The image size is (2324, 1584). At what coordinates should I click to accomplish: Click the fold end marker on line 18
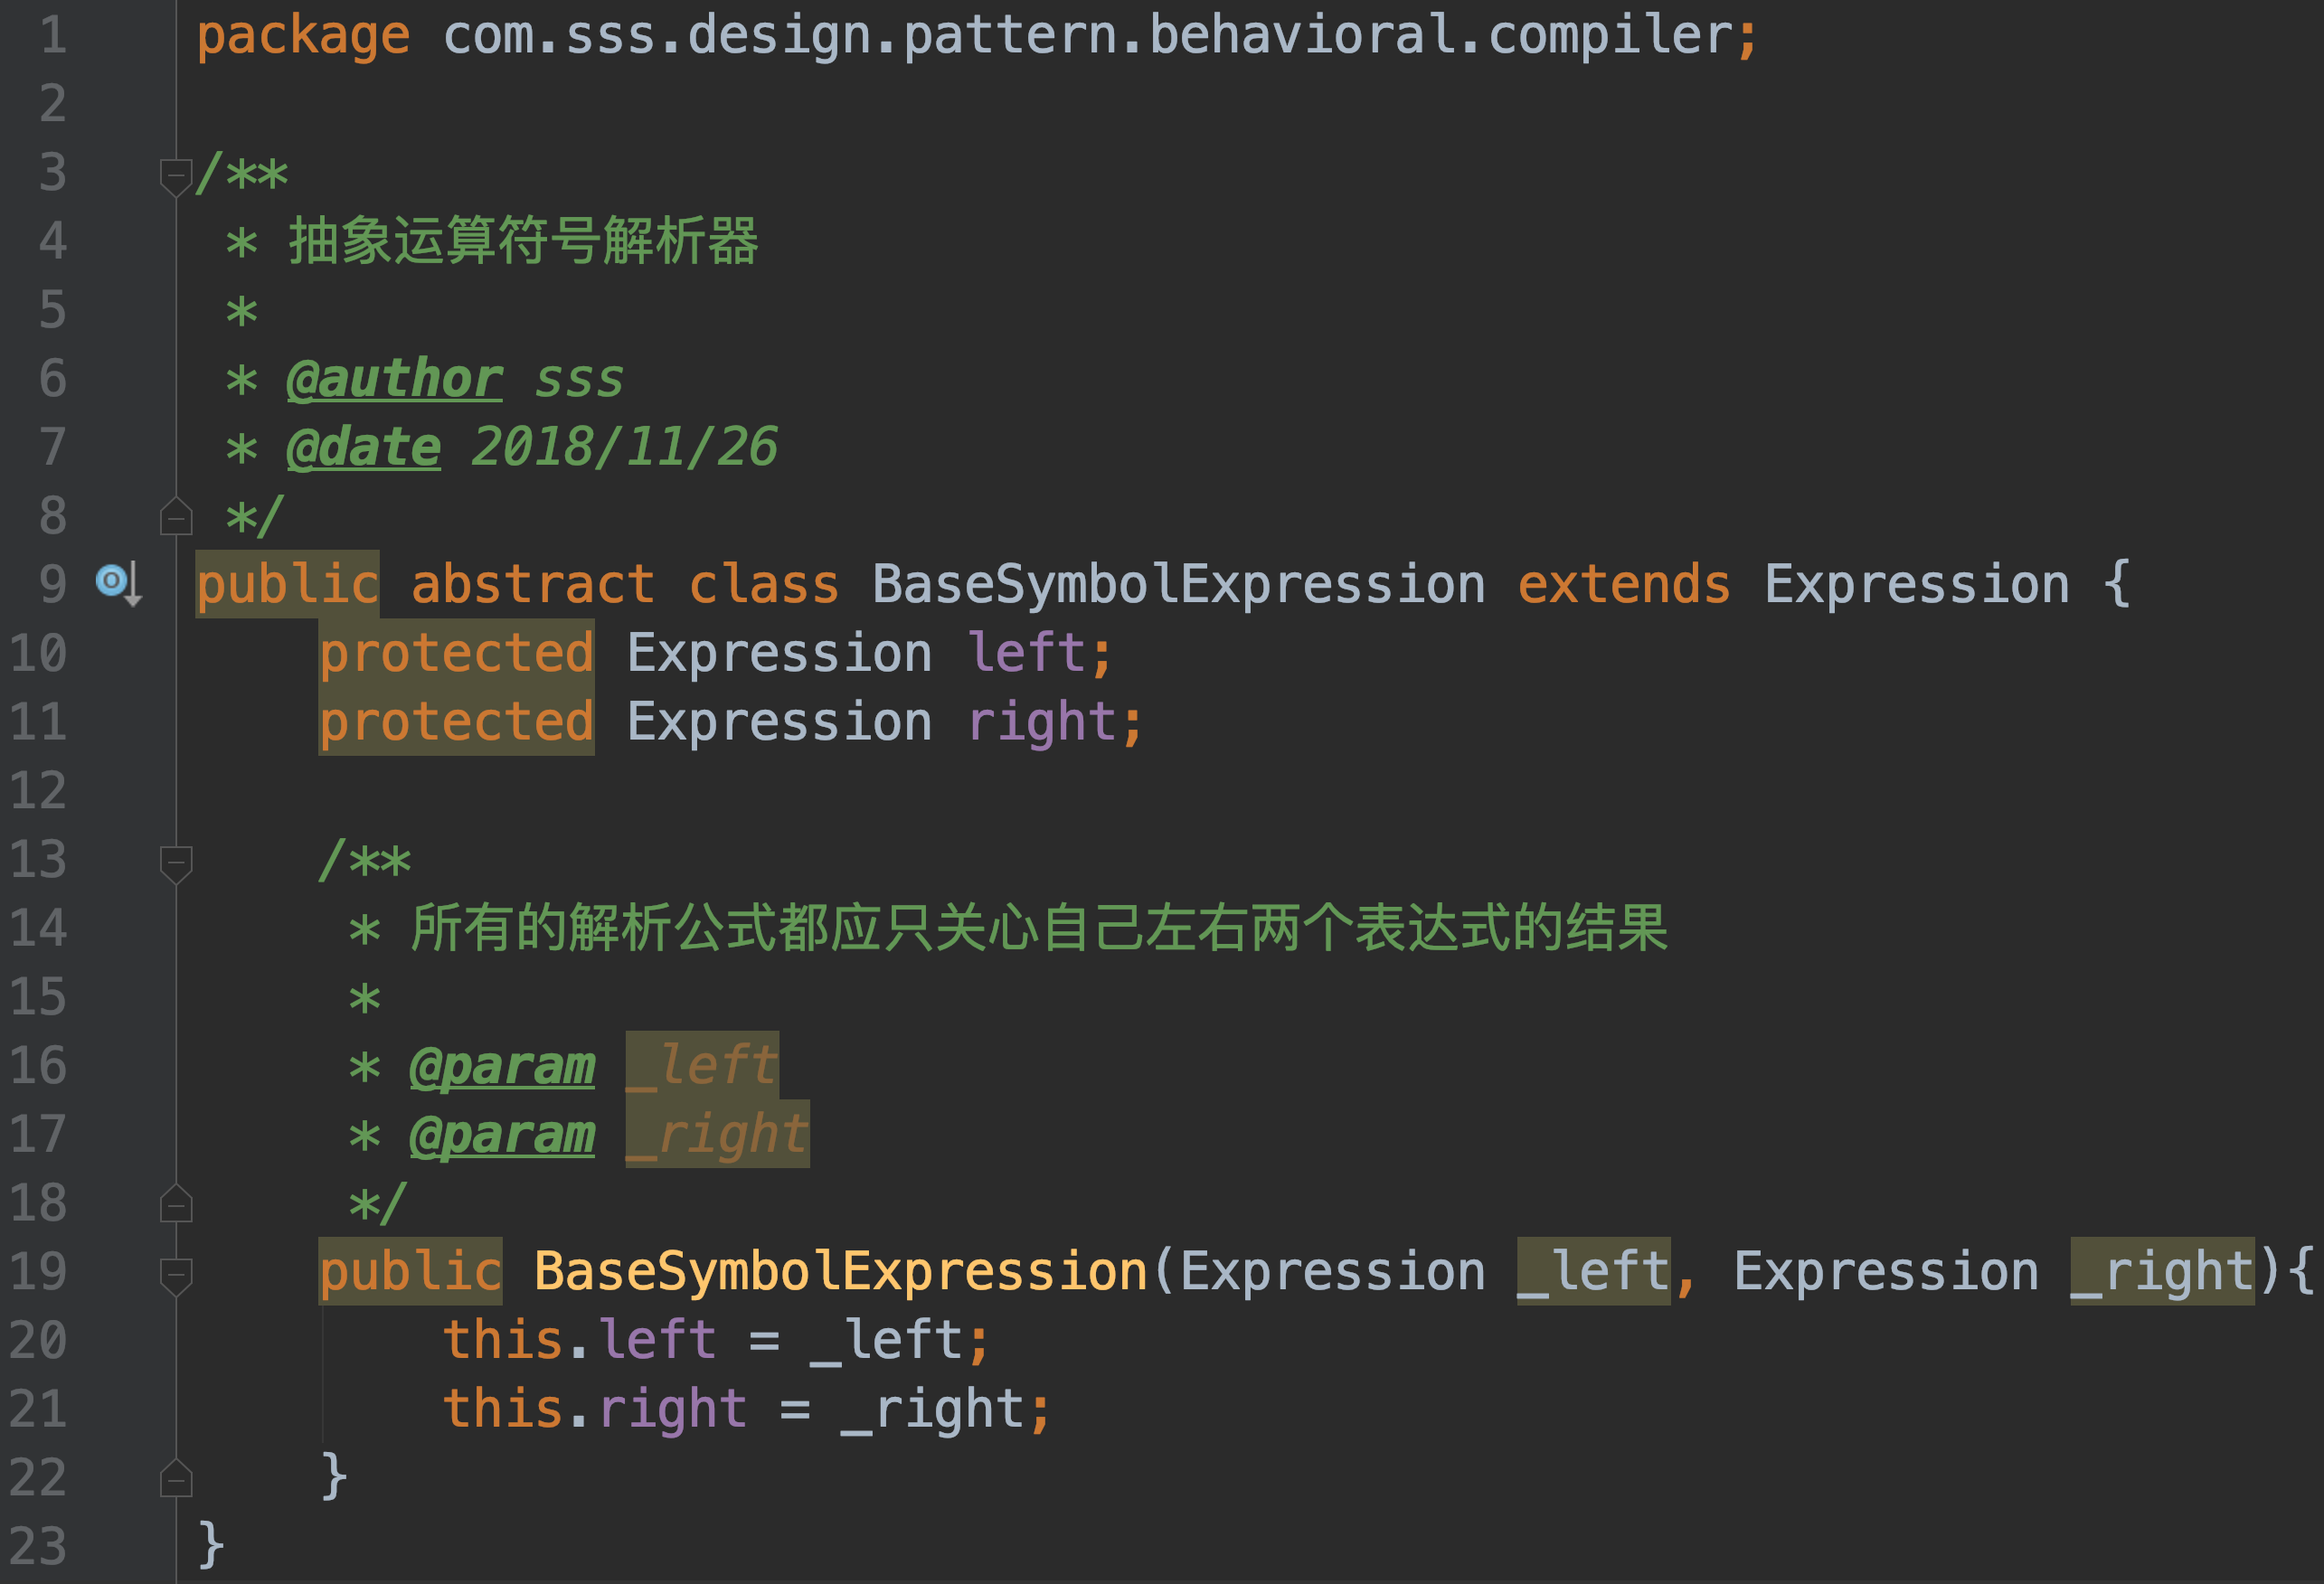point(176,1205)
